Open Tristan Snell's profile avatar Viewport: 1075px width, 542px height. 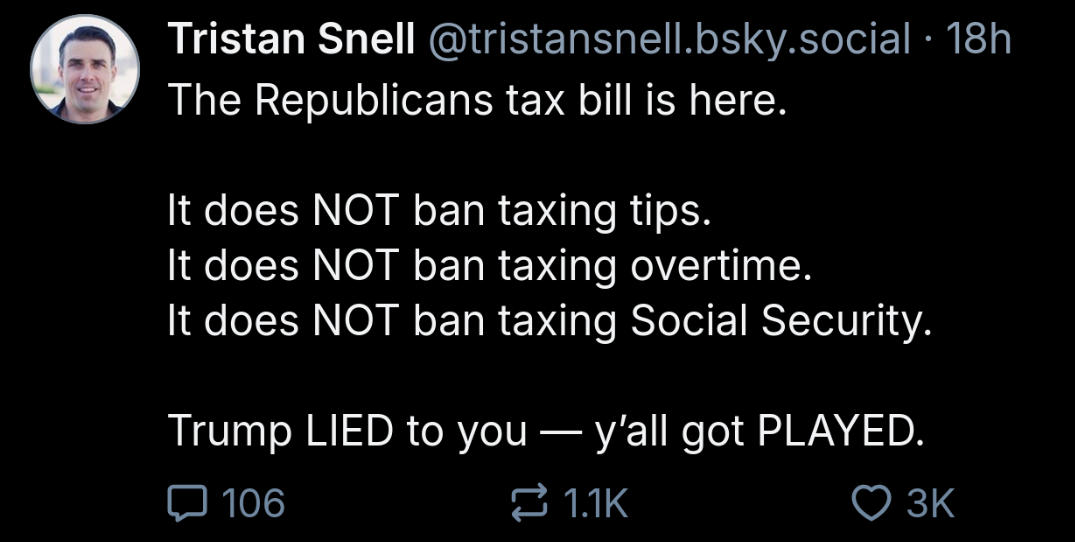click(x=85, y=69)
